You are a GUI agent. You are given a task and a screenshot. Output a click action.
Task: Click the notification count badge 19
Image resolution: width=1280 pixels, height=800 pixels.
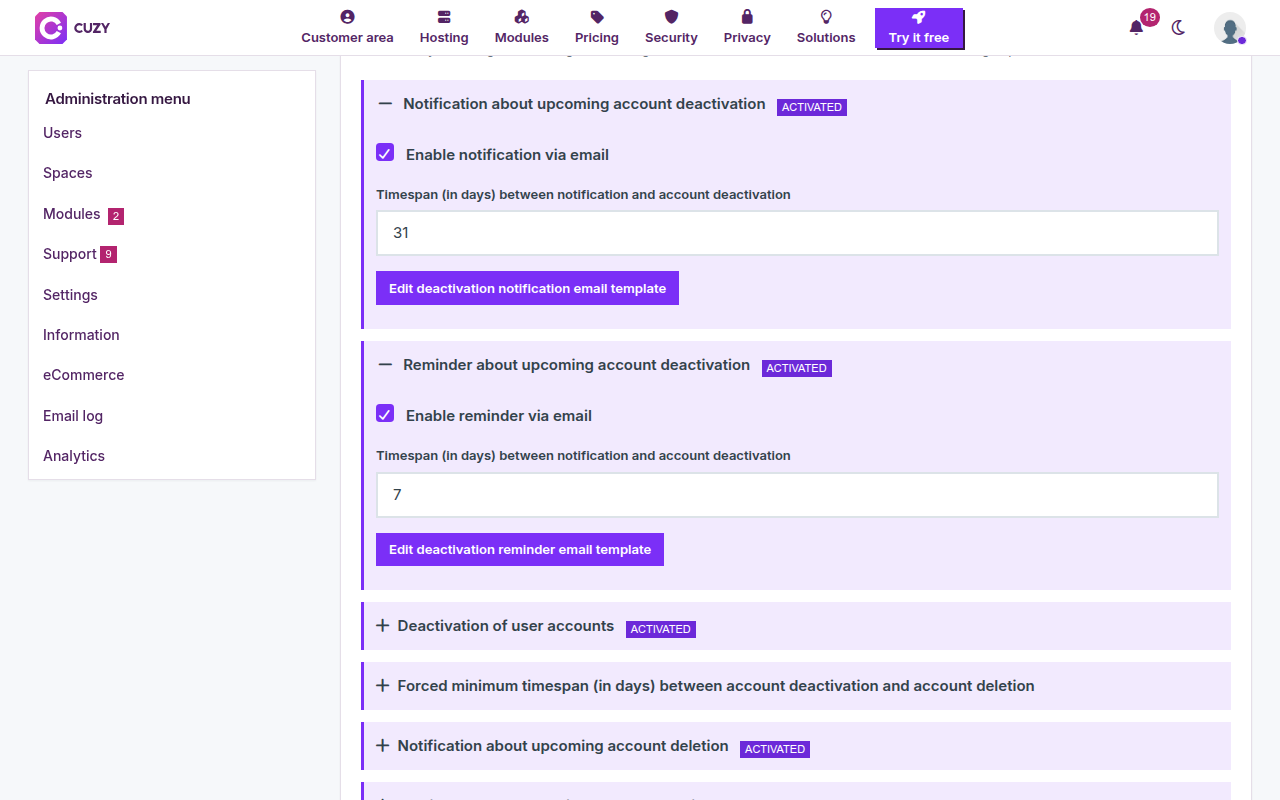click(1150, 17)
